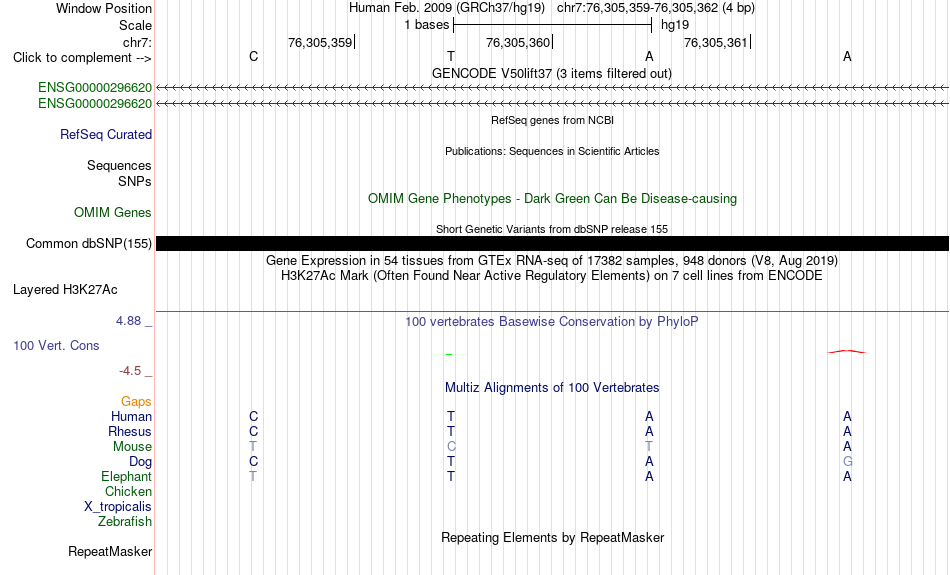Select base C in the Mouse alignment row
Image resolution: width=950 pixels, height=575 pixels.
[451, 447]
